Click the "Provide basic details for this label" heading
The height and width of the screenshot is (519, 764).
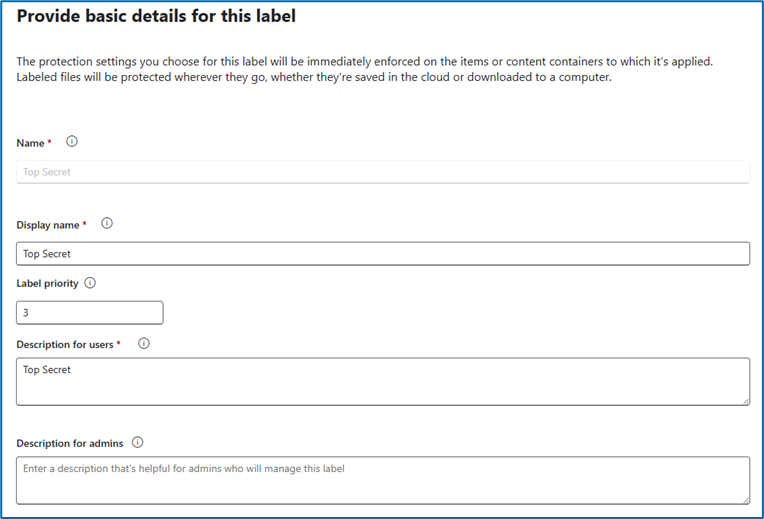[x=156, y=17]
